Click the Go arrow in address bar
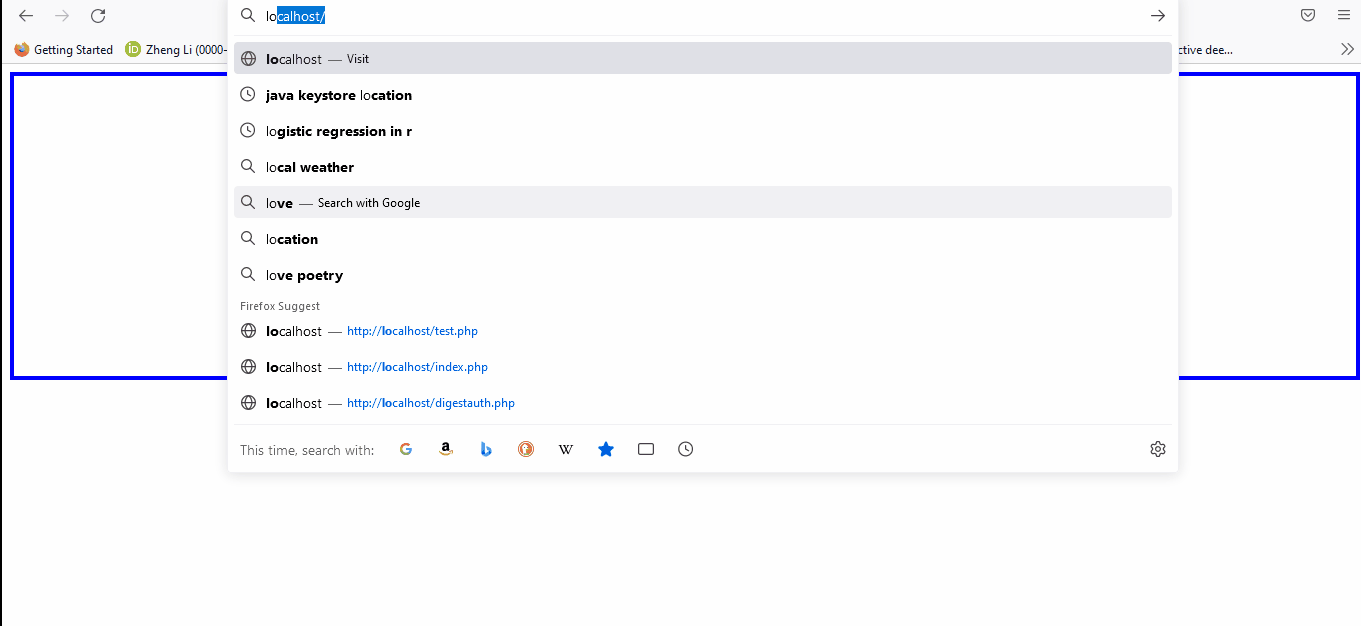 1157,16
